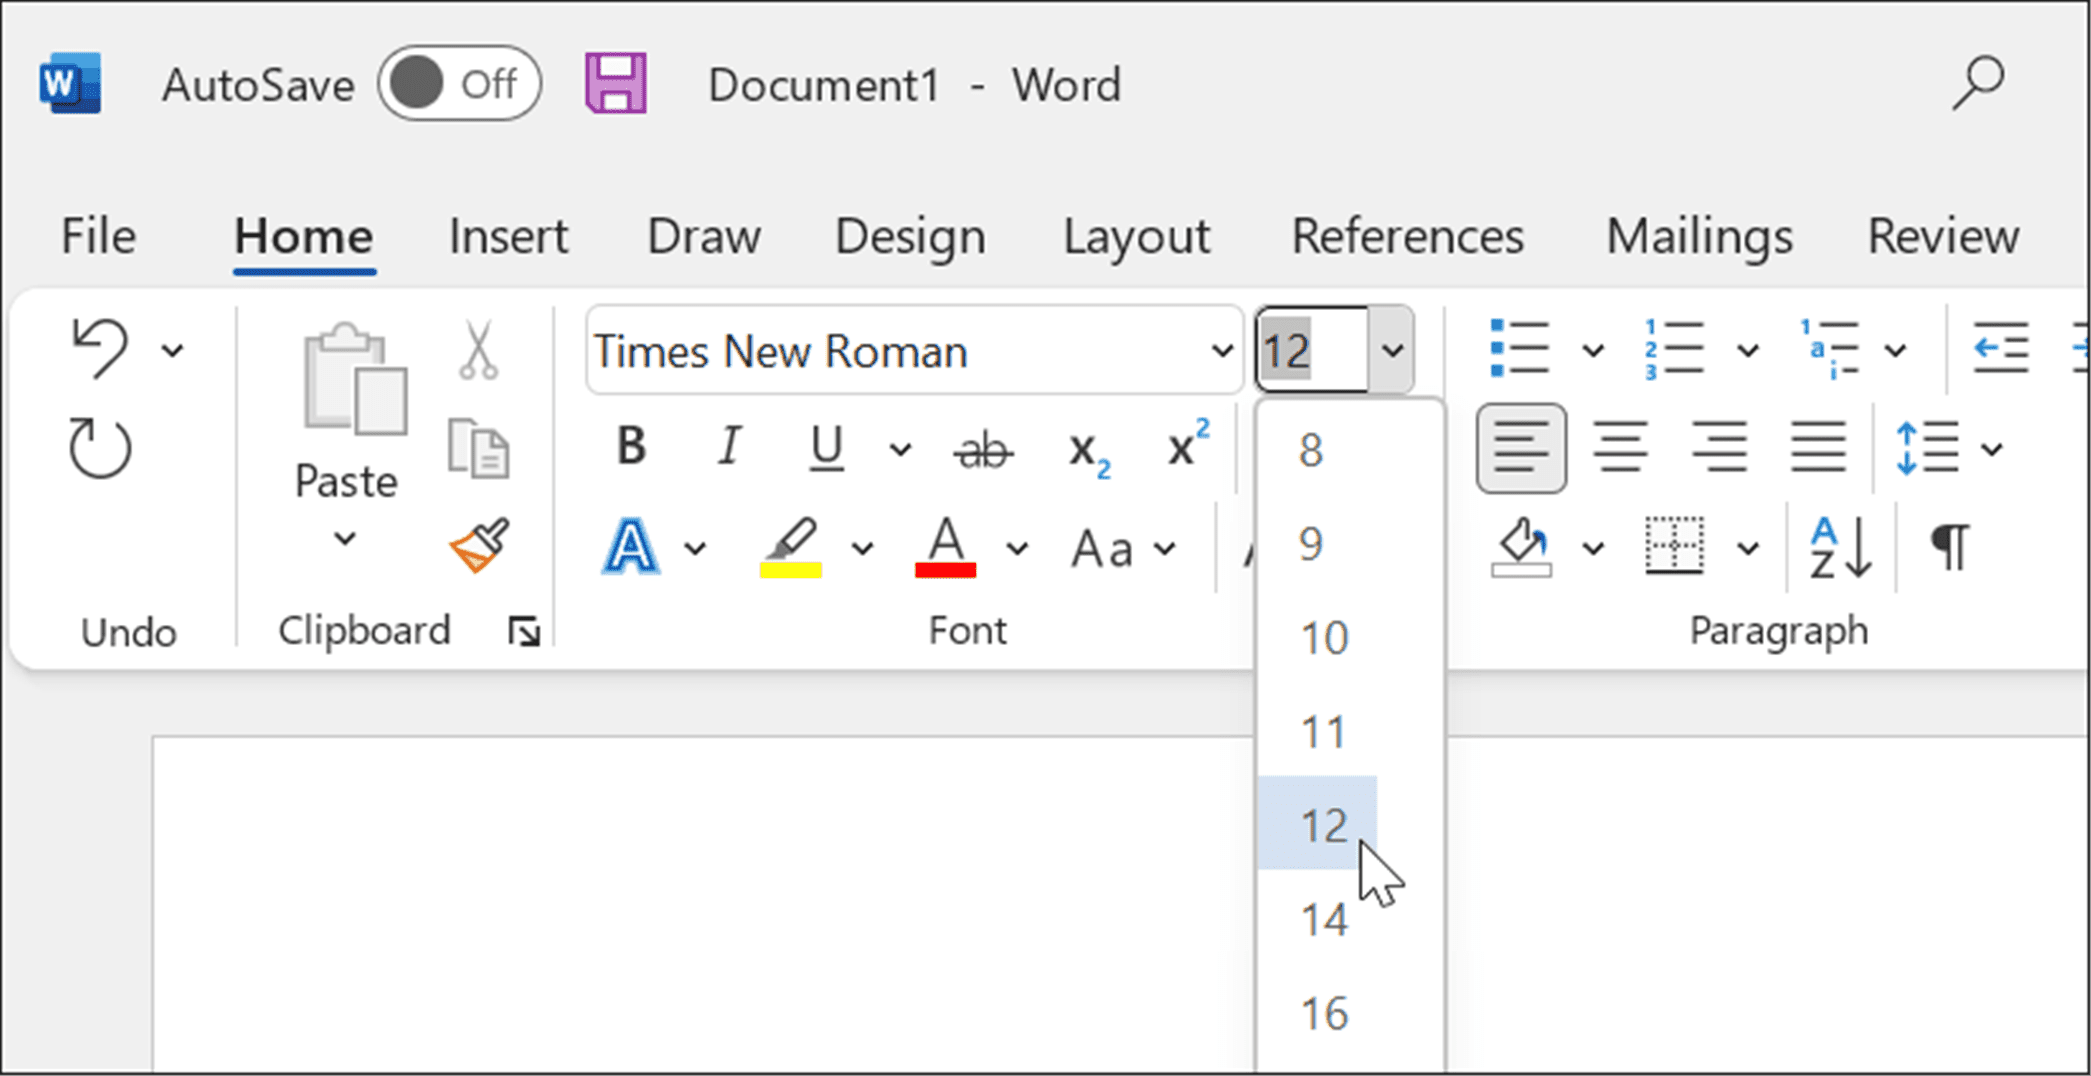Image resolution: width=2091 pixels, height=1076 pixels.
Task: Toggle bold formatting
Action: pyautogui.click(x=630, y=448)
